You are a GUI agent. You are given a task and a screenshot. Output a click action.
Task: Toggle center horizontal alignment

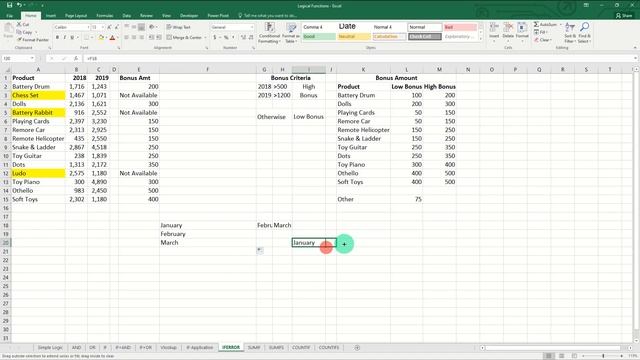[x=134, y=38]
